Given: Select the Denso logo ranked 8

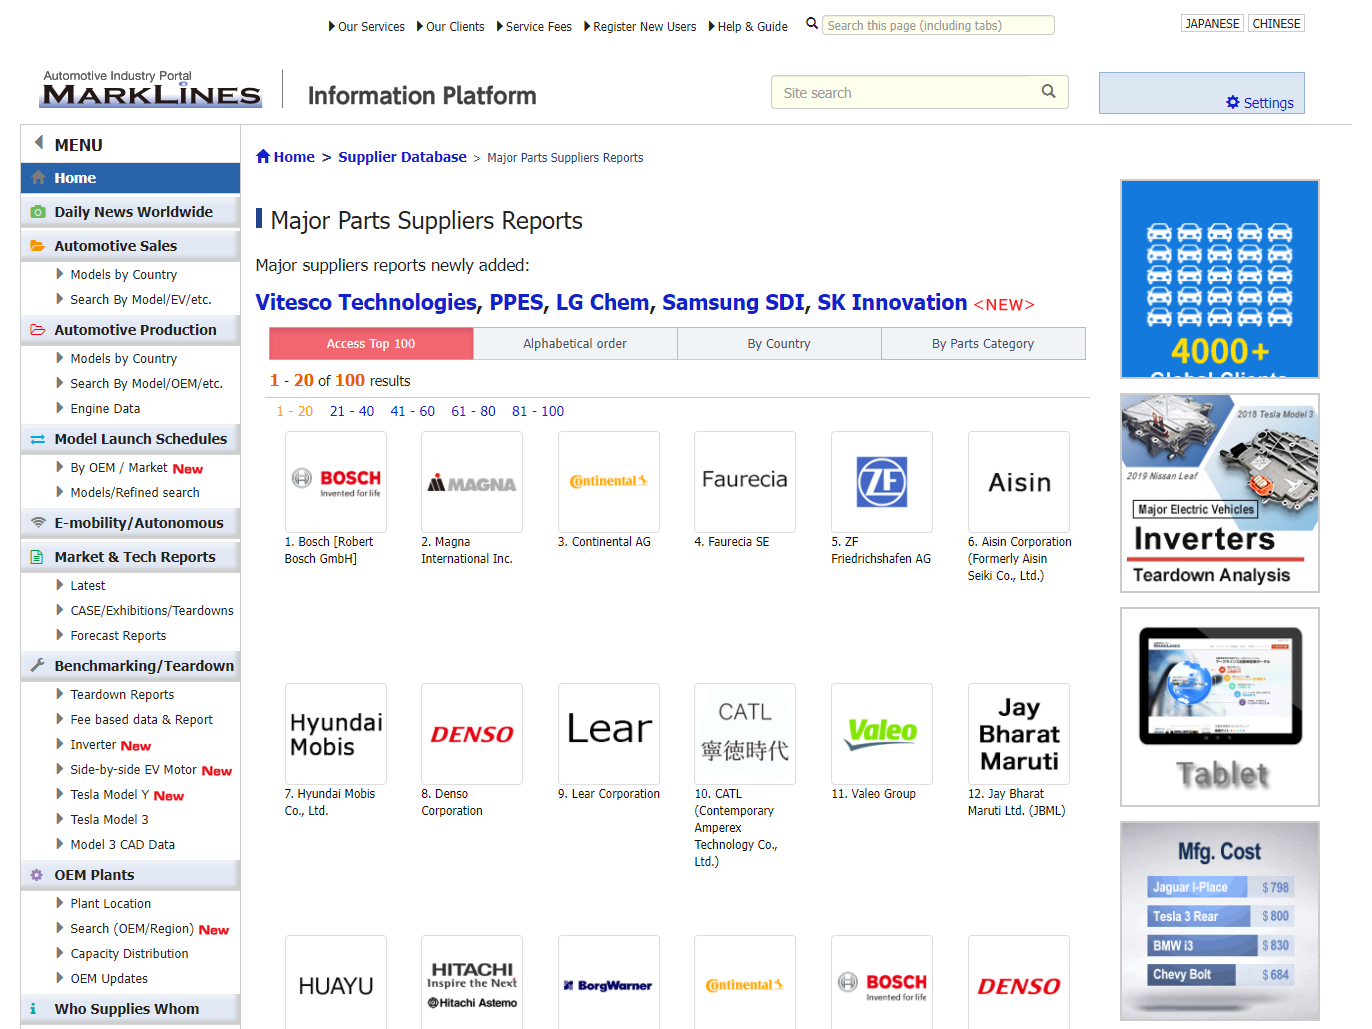Looking at the screenshot, I should tap(472, 734).
